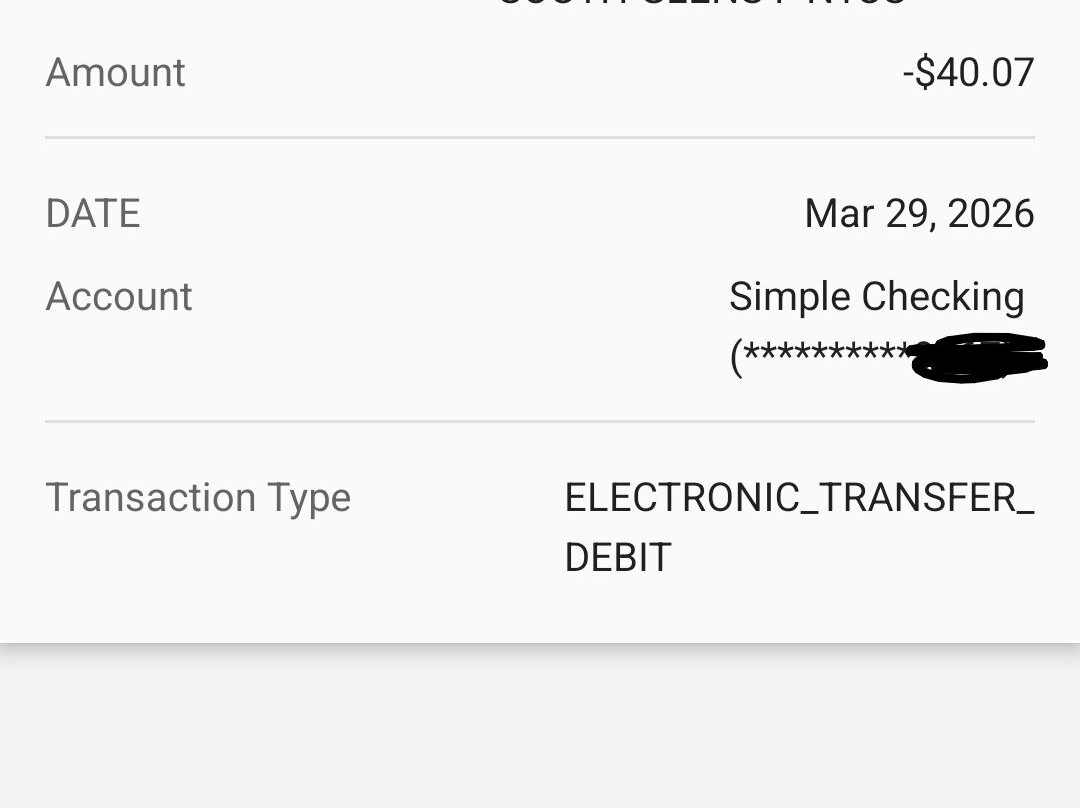Viewport: 1080px width, 808px height.
Task: Select the -$40.07 amount value
Action: pos(968,73)
